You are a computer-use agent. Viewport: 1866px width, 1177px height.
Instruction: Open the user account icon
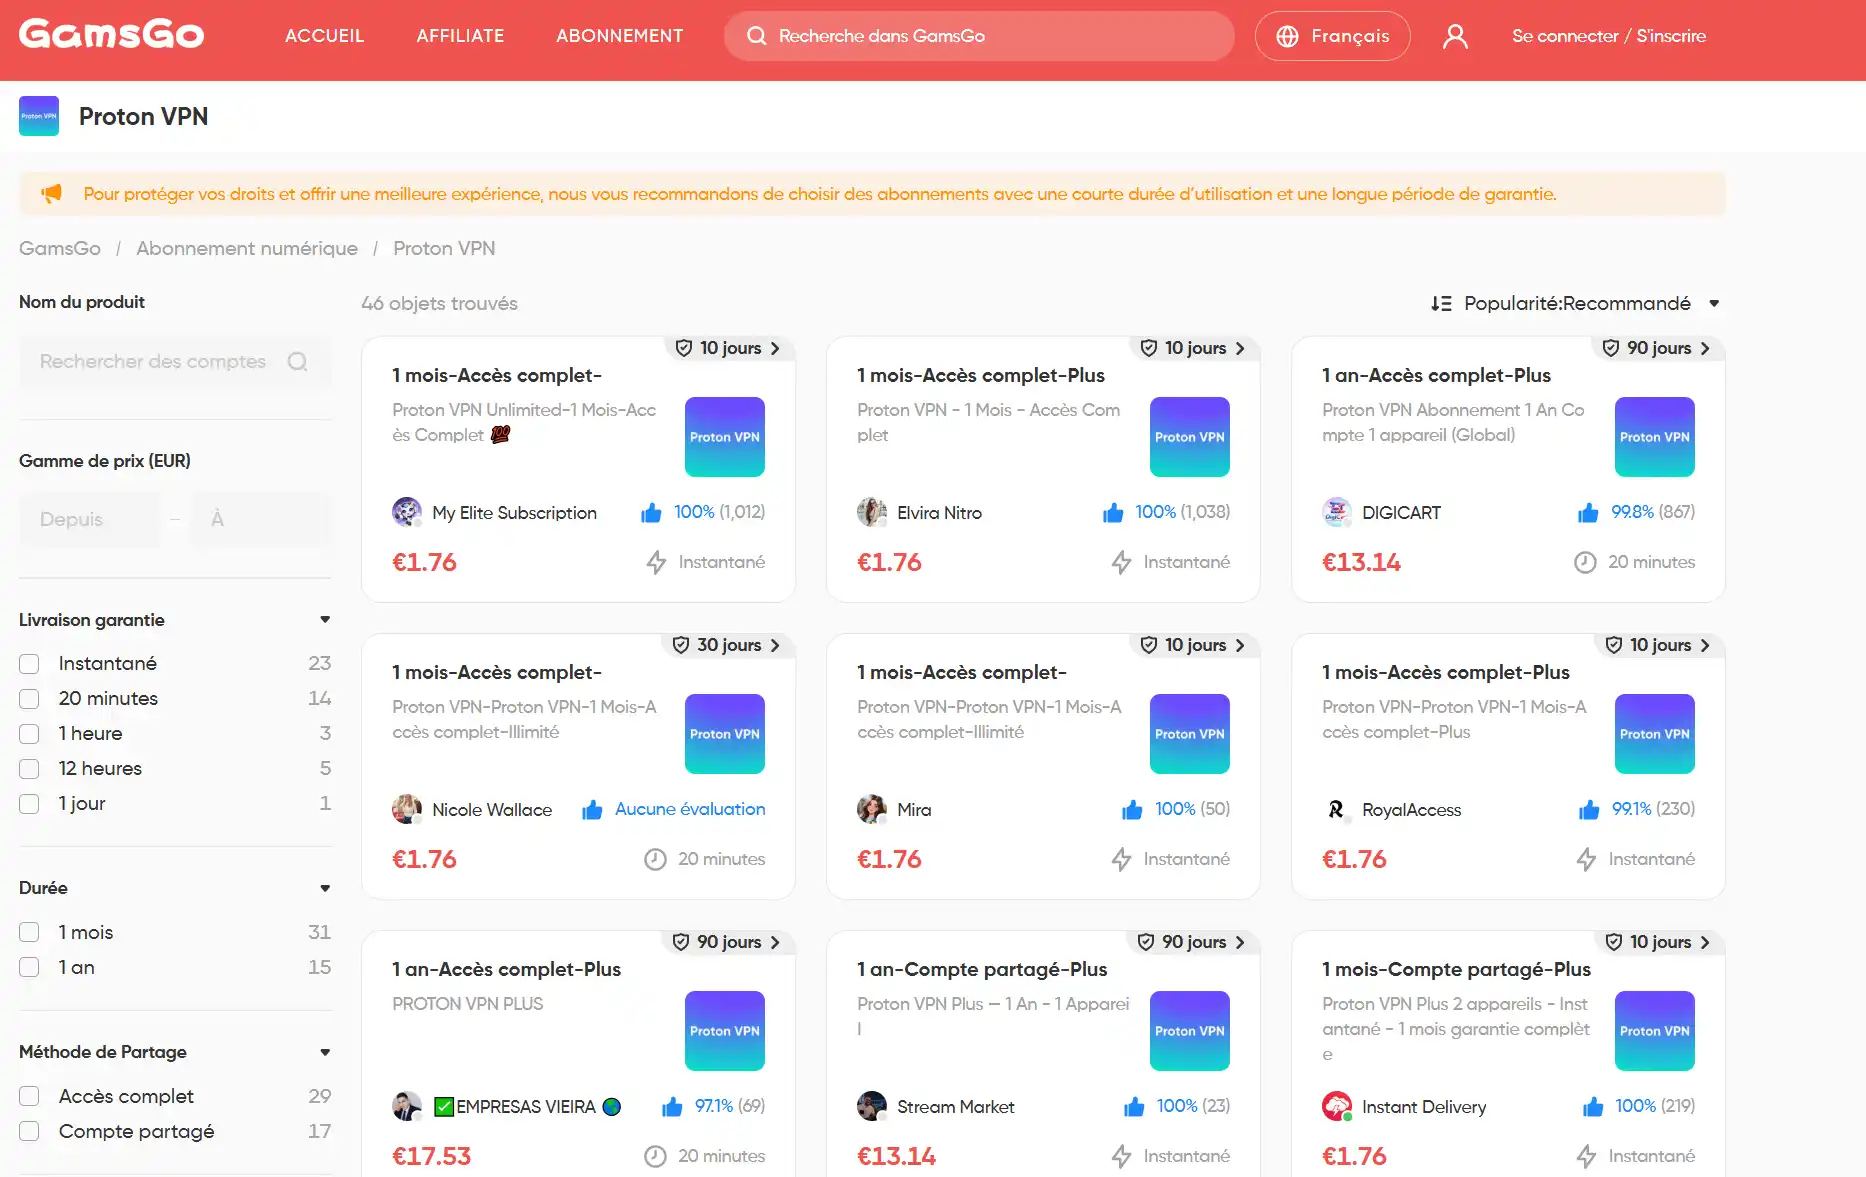tap(1455, 36)
